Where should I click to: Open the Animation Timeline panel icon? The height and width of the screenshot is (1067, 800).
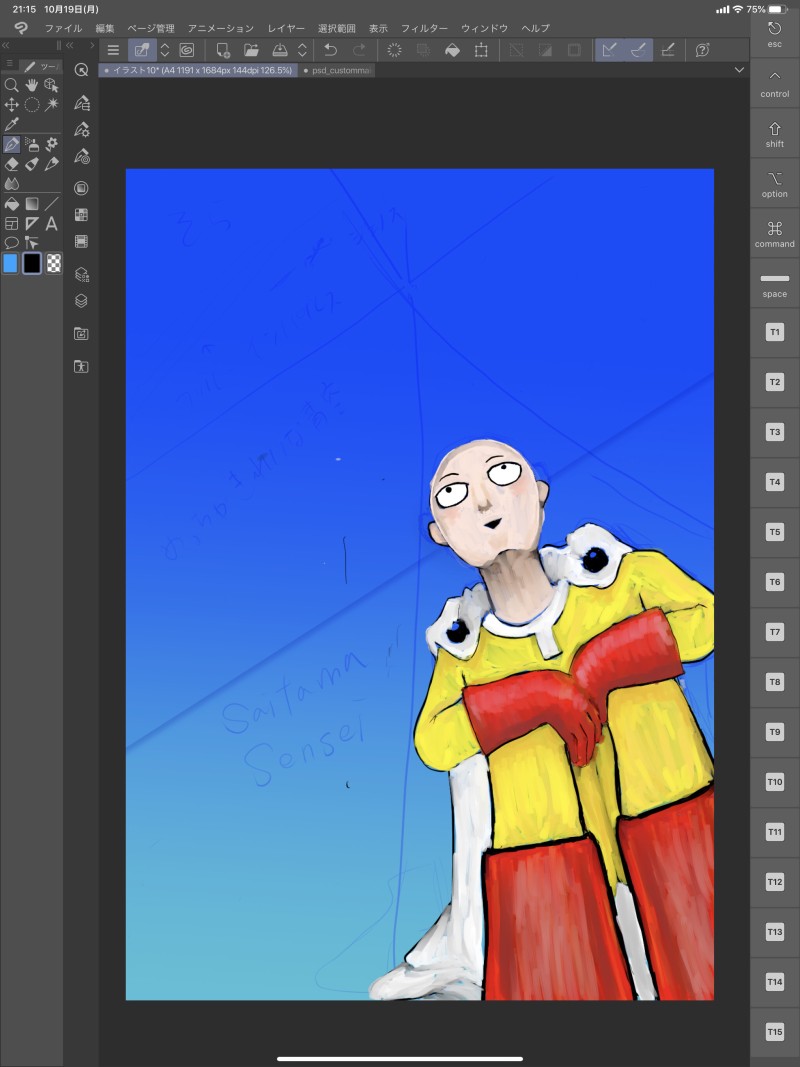(x=81, y=242)
